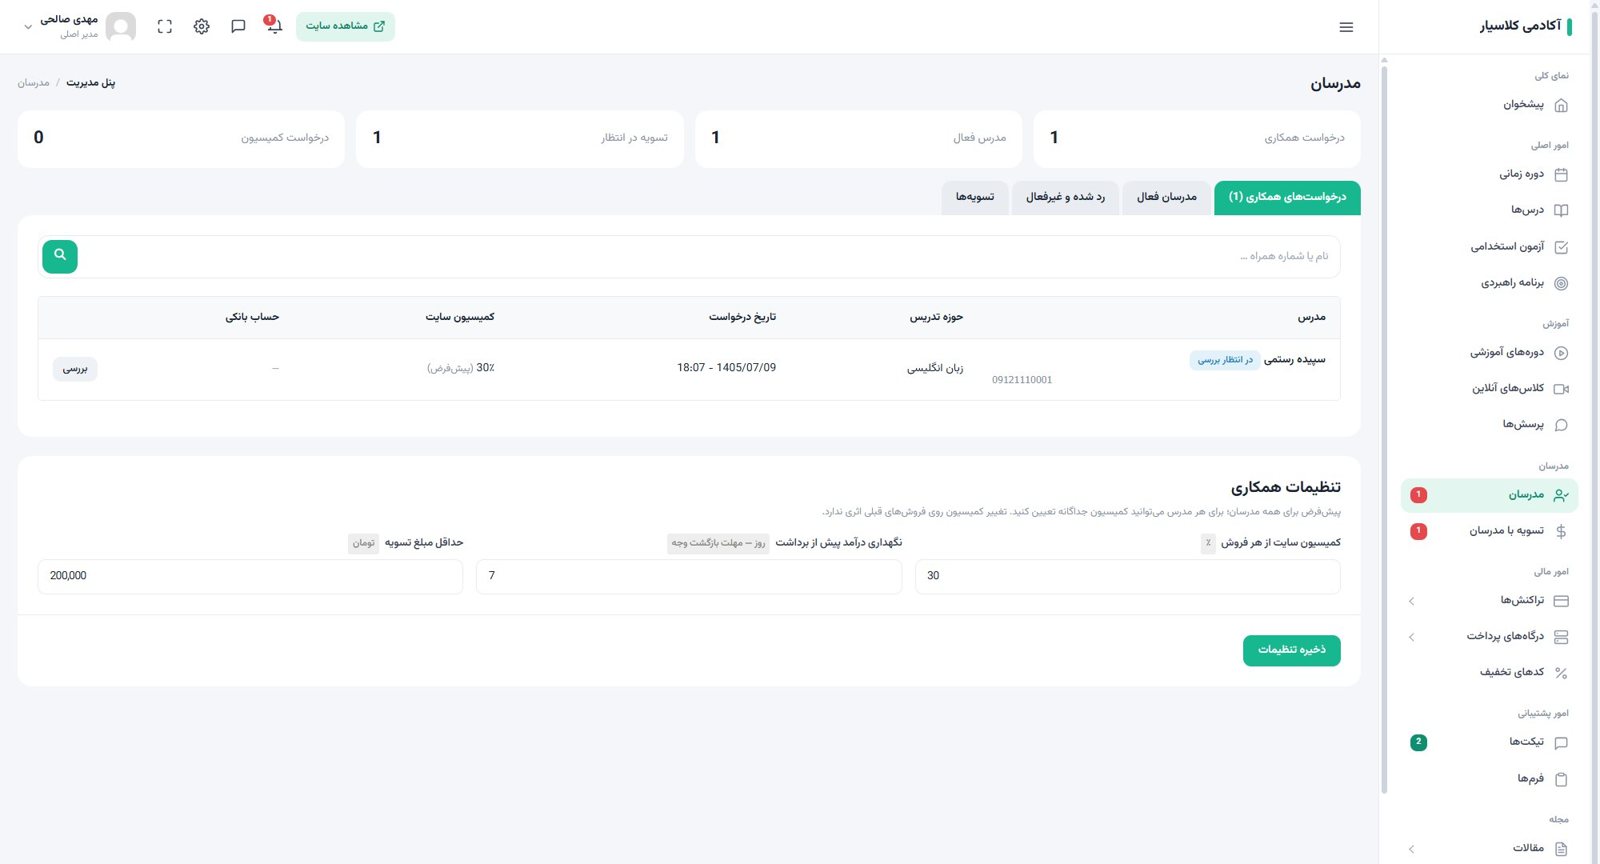This screenshot has height=864, width=1600.
Task: Open the notifications bell icon
Action: coord(274,26)
